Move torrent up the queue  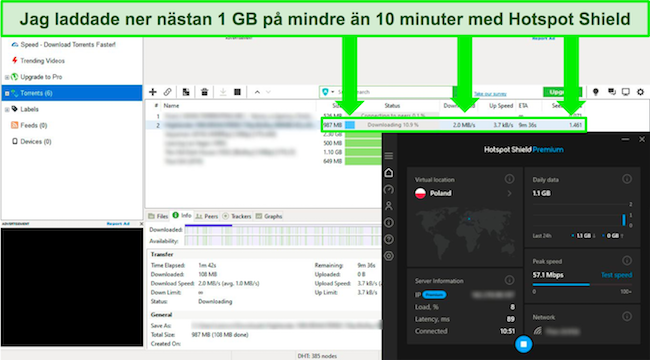tap(257, 92)
